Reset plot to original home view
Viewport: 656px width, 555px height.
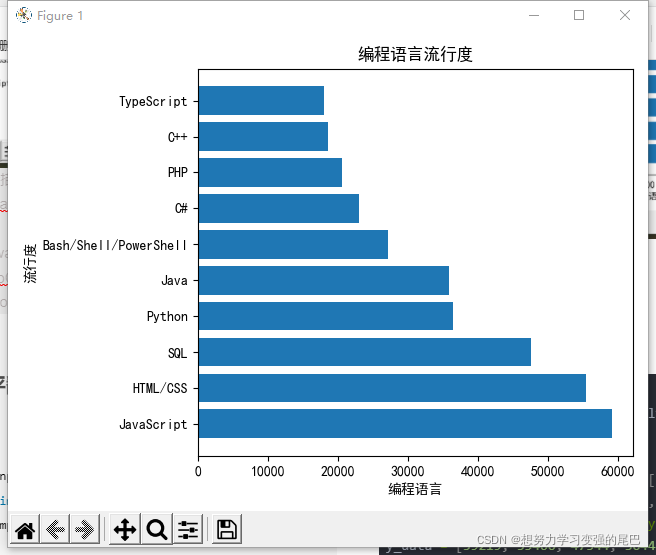click(25, 529)
